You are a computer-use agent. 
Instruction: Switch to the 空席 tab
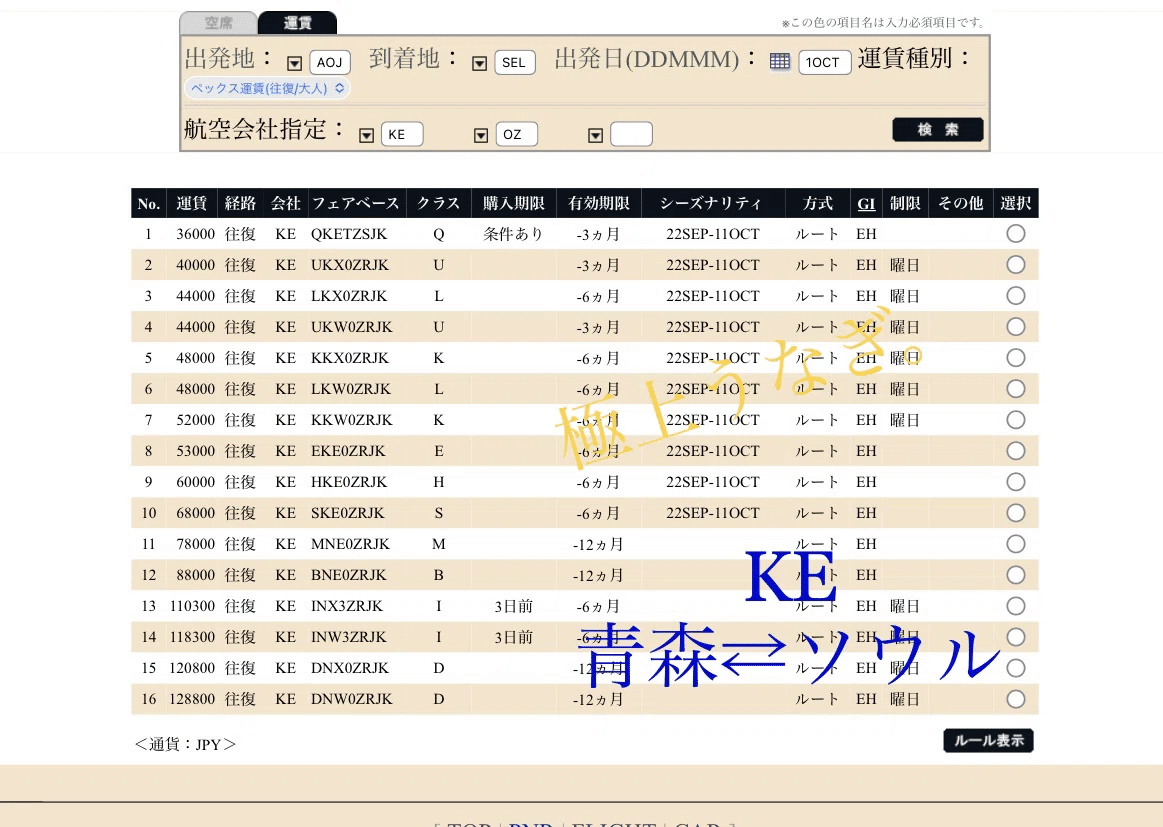coord(219,23)
